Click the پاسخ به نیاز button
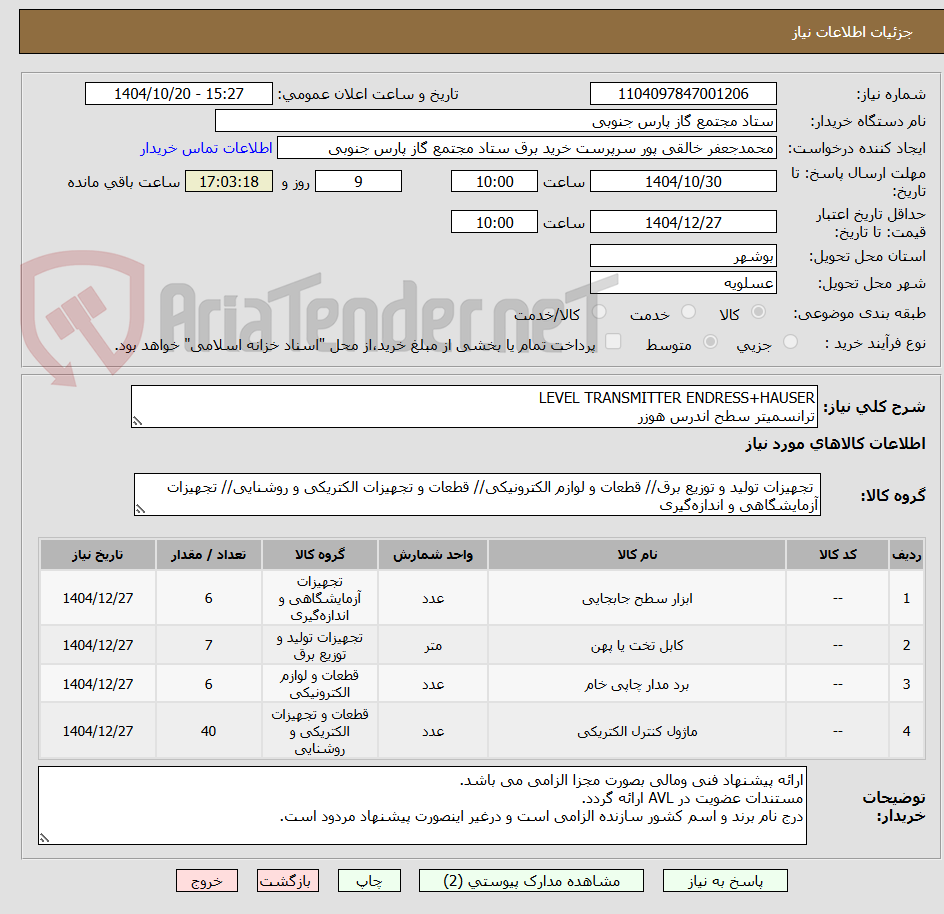Screen dimensions: 944x914 [725, 881]
